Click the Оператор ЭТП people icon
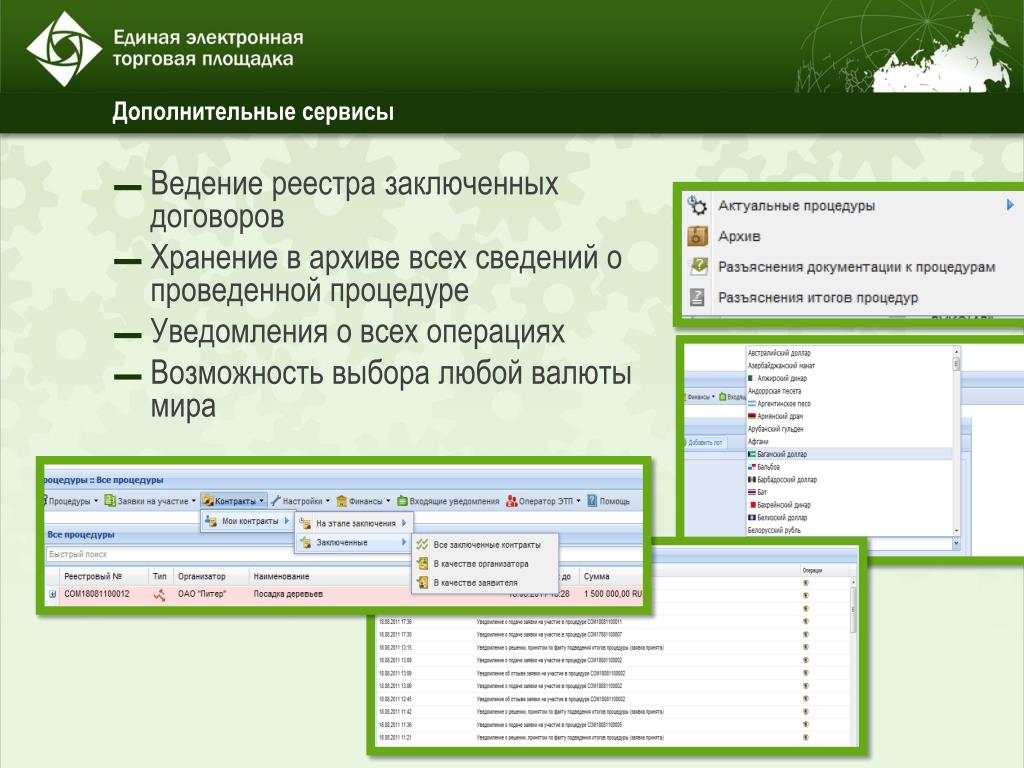Image resolution: width=1024 pixels, height=768 pixels. click(x=511, y=501)
